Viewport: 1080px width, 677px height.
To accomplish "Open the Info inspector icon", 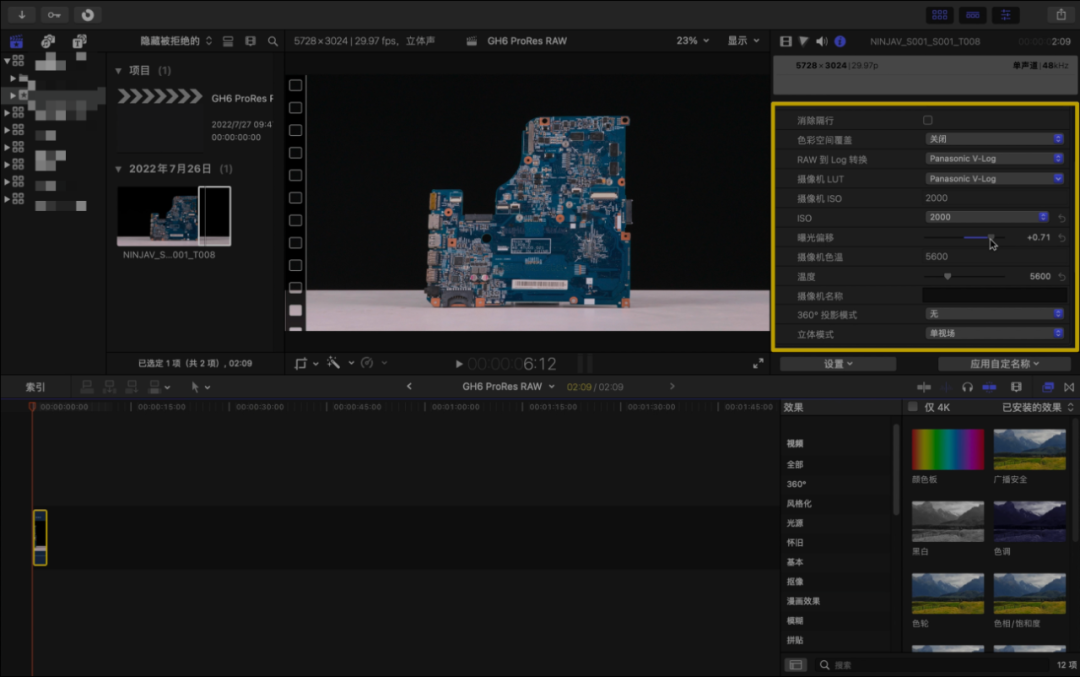I will [x=840, y=41].
